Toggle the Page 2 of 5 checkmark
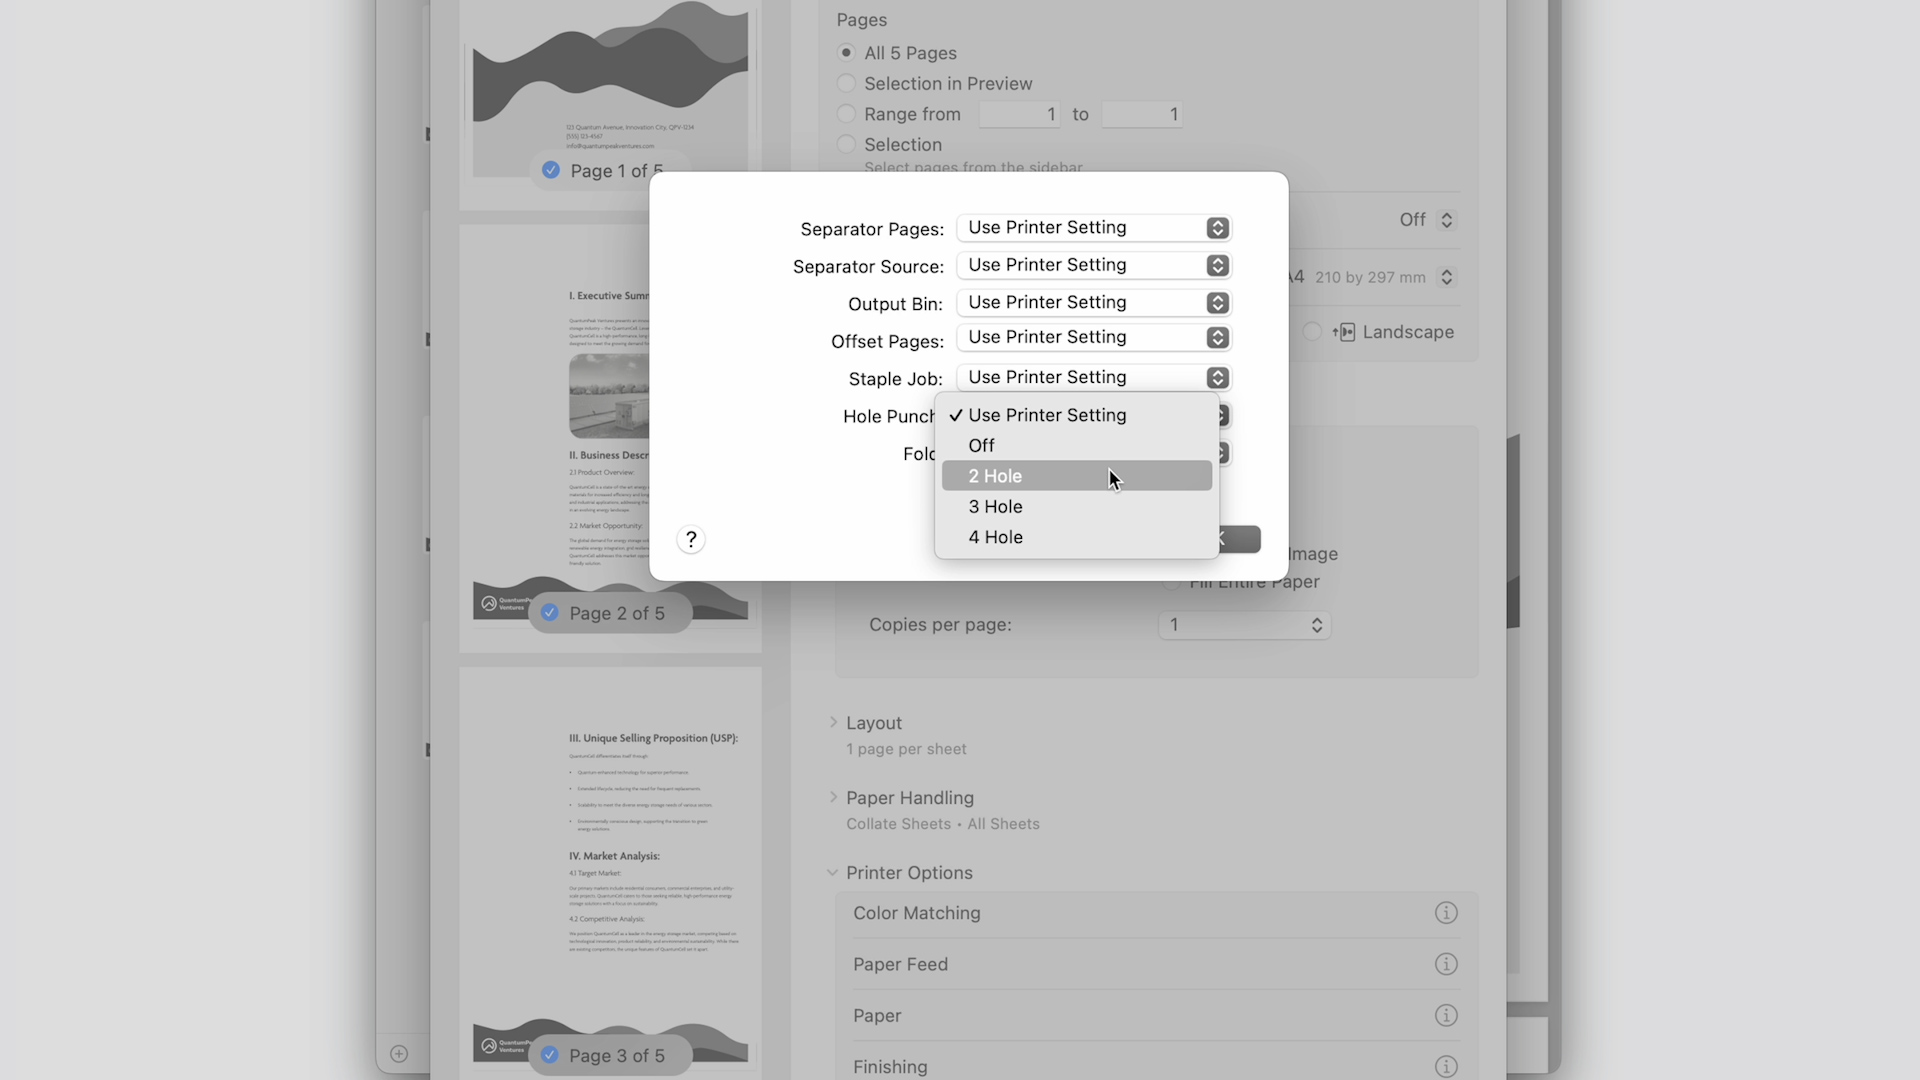This screenshot has height=1080, width=1920. click(x=550, y=613)
